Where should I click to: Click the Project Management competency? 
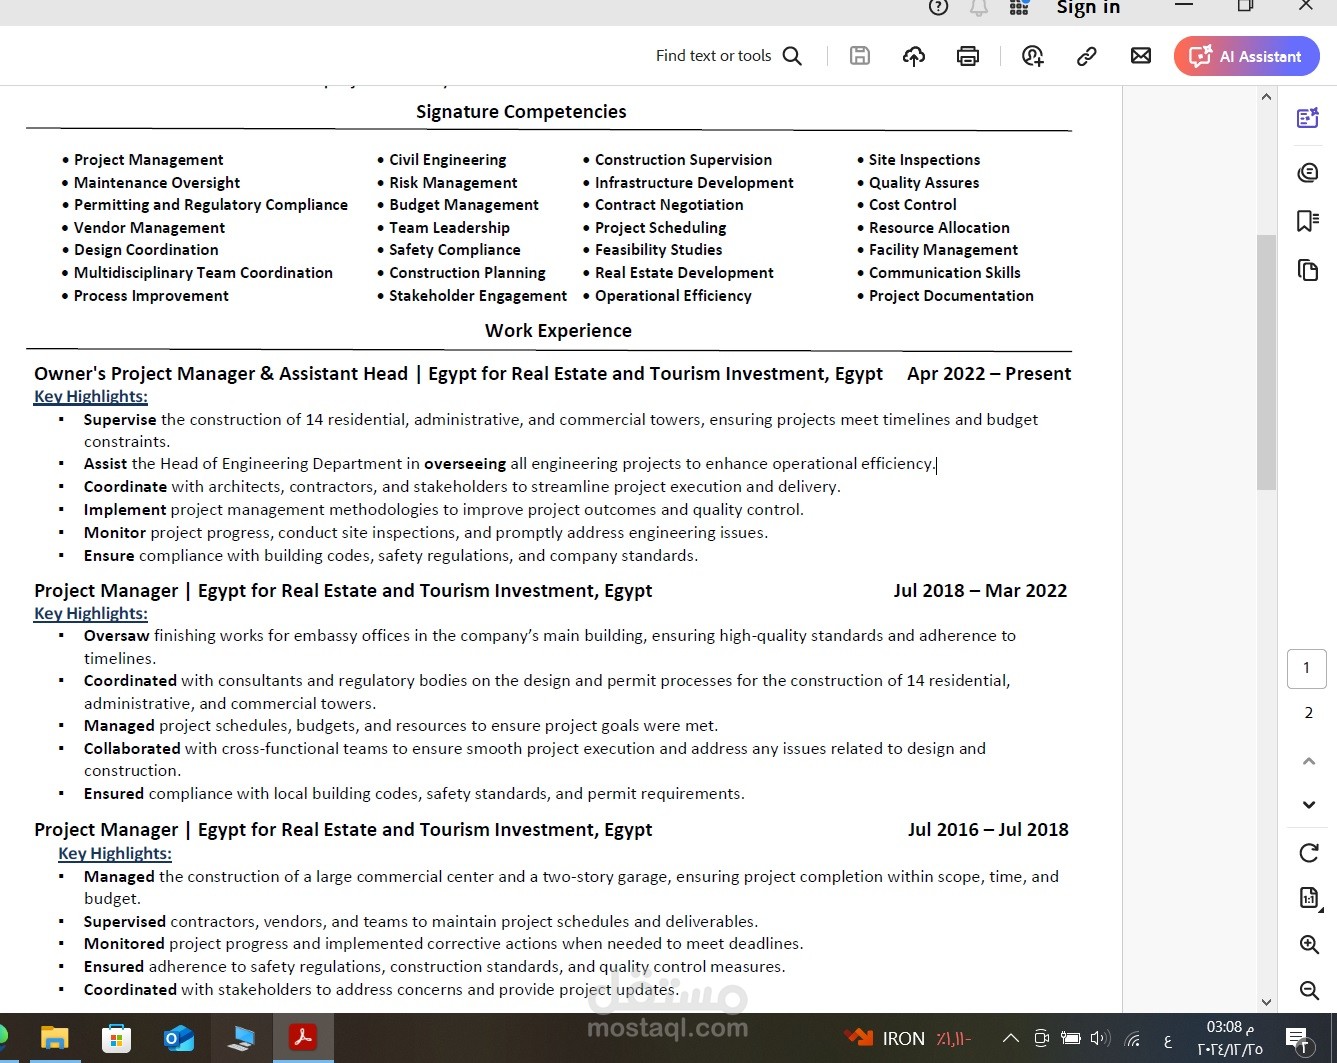coord(148,160)
